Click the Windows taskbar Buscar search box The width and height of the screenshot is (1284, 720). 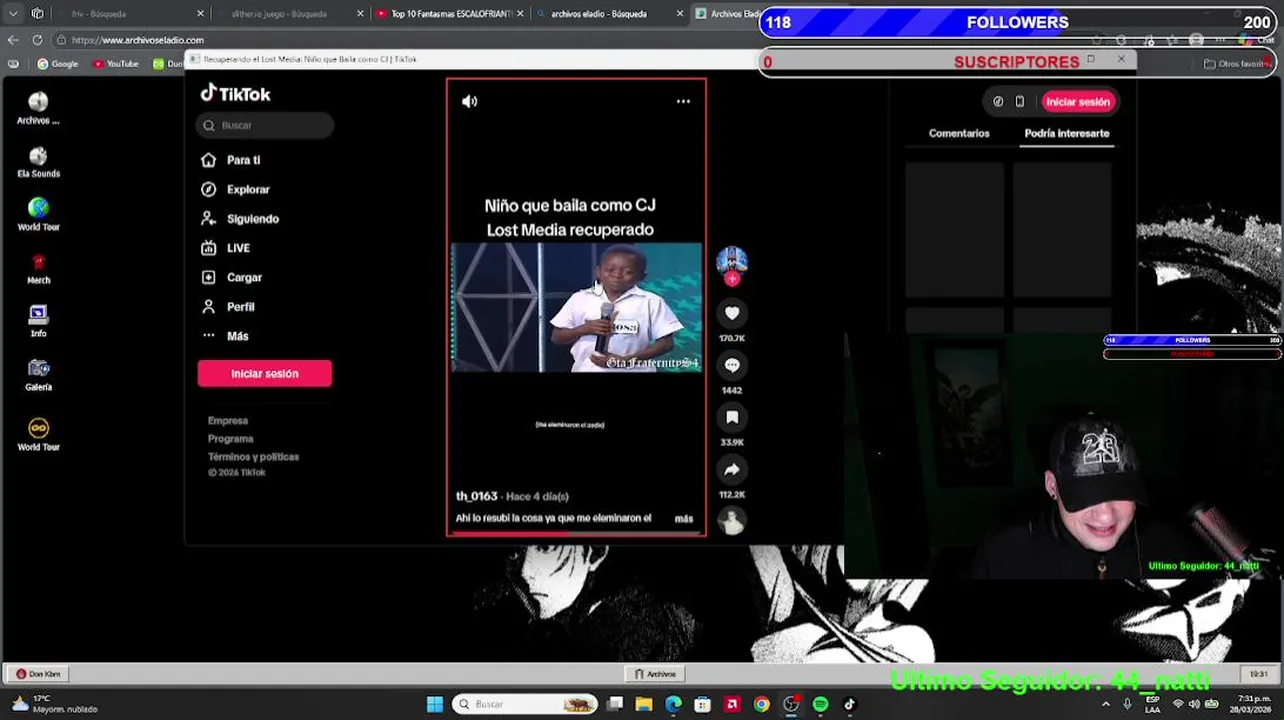coord(524,704)
